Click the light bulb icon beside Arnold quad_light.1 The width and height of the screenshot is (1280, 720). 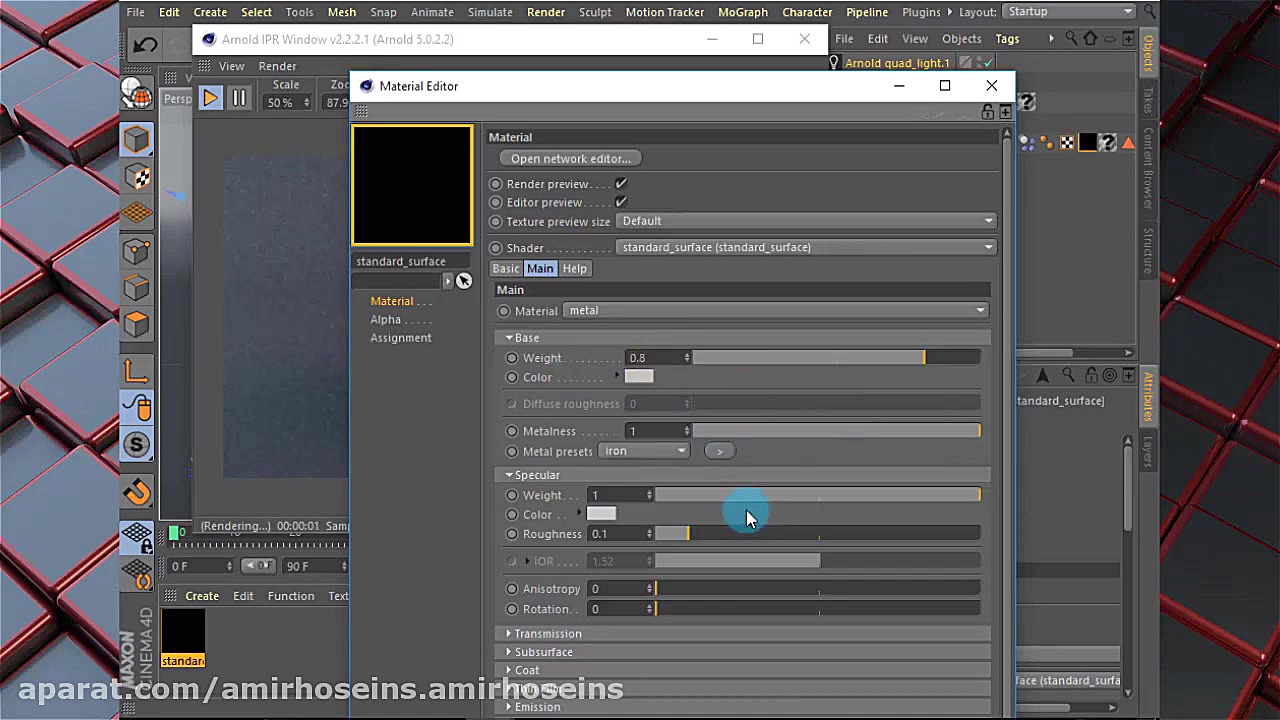tap(834, 63)
